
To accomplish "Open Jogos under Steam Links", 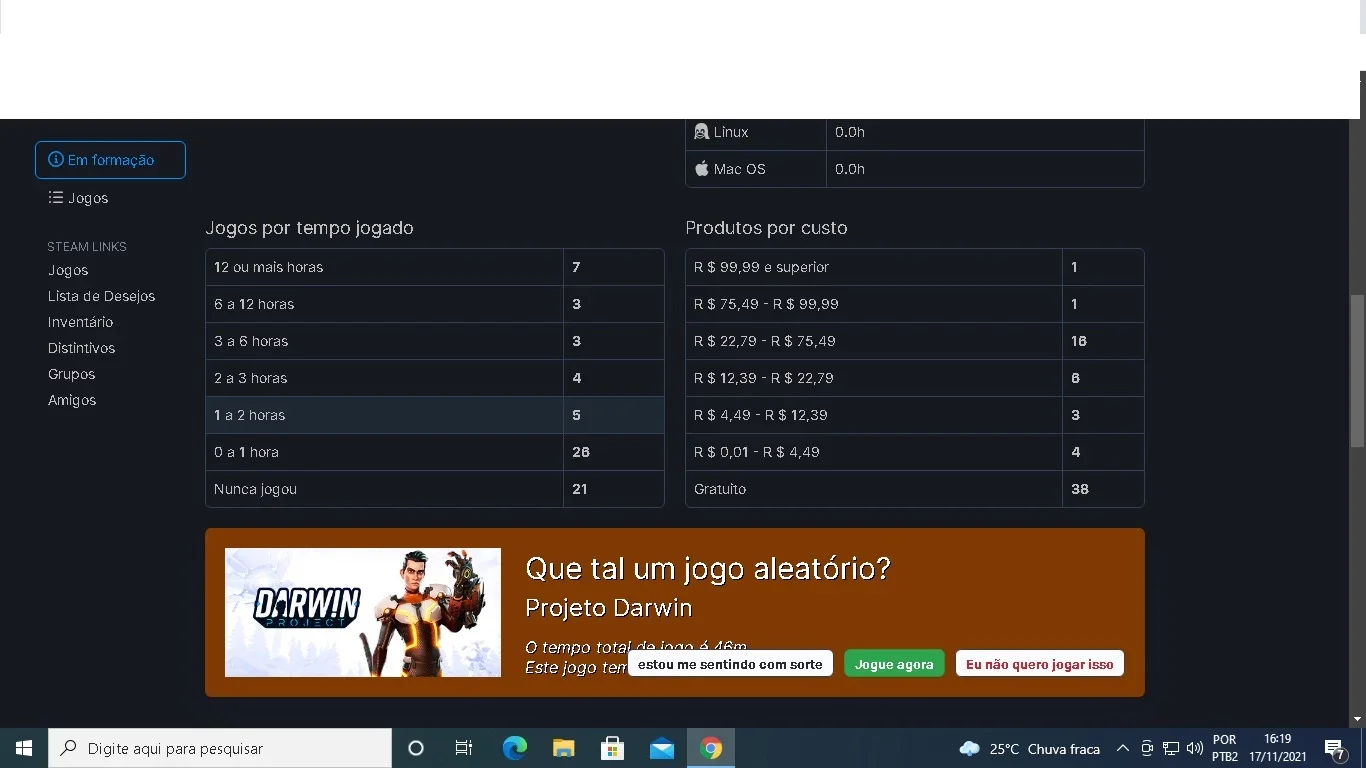I will click(68, 270).
